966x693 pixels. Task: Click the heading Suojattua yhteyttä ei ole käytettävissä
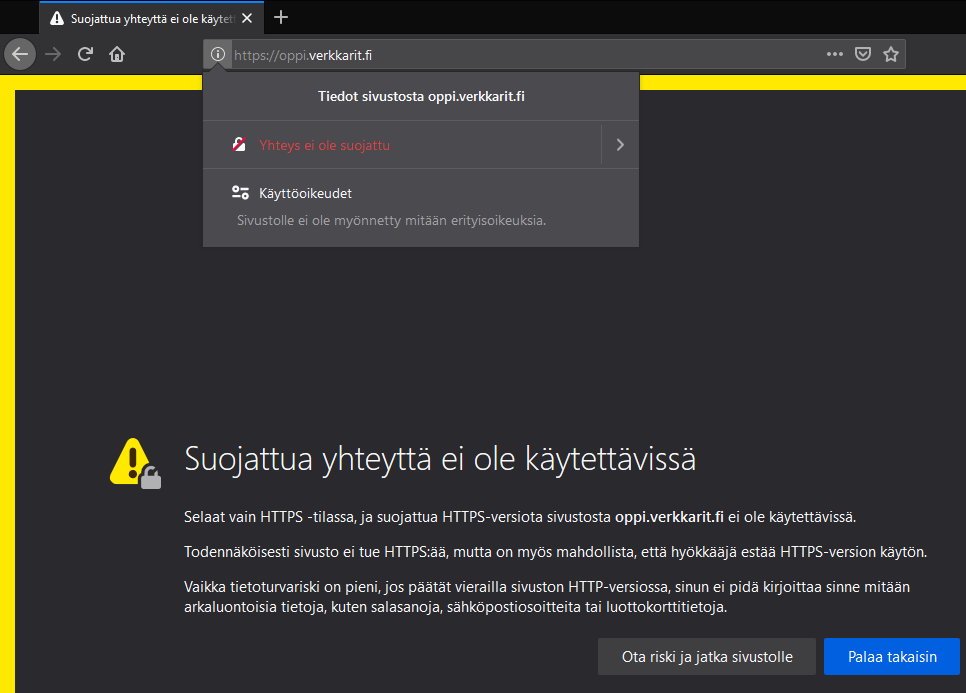click(x=440, y=460)
